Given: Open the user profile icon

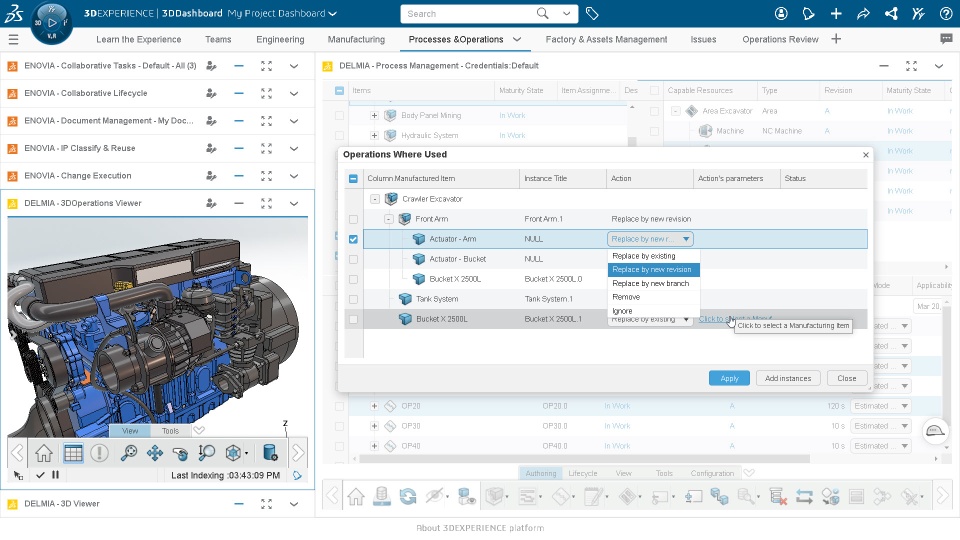Looking at the screenshot, I should [x=781, y=13].
